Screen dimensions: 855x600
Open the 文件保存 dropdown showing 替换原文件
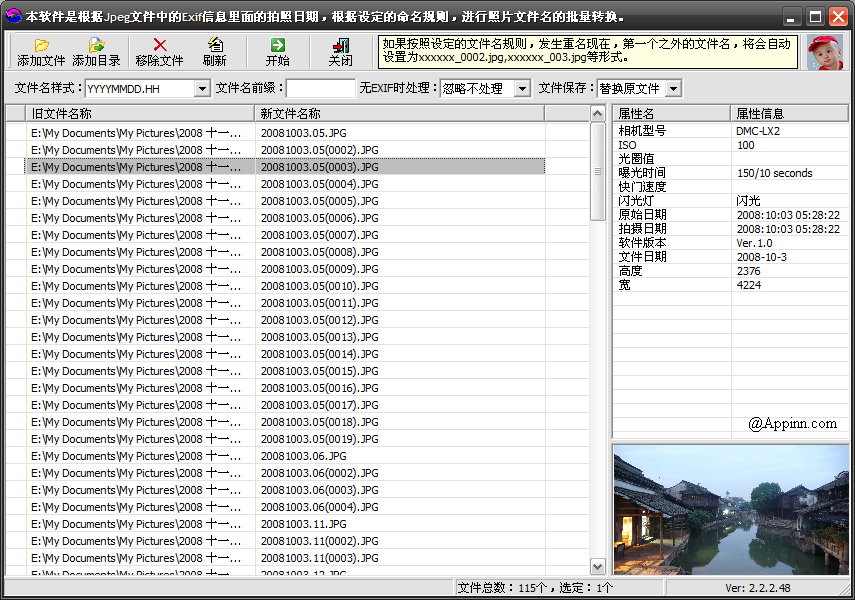pos(673,89)
